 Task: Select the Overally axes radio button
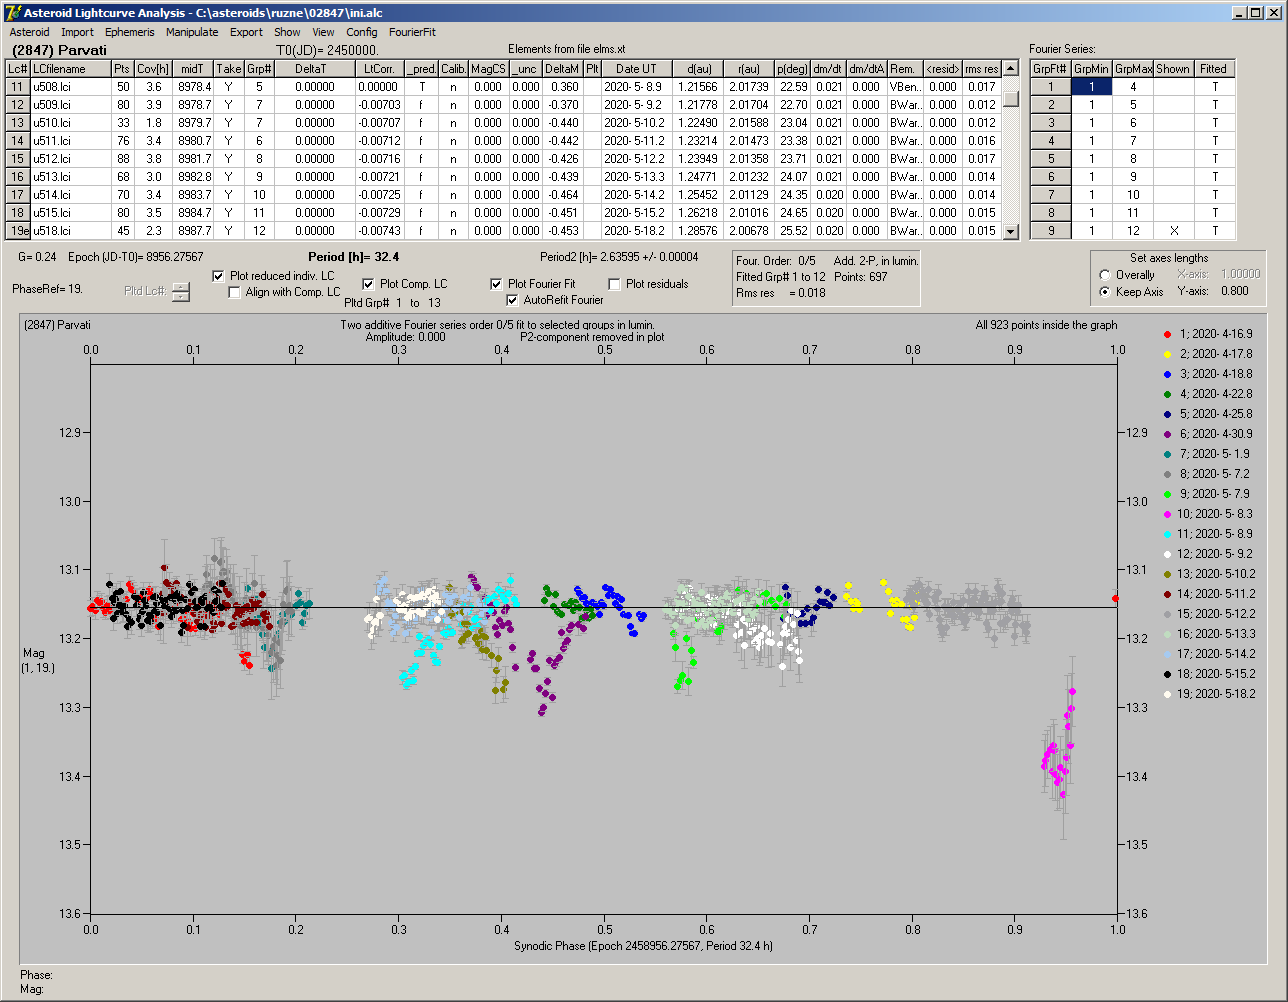coord(1104,275)
